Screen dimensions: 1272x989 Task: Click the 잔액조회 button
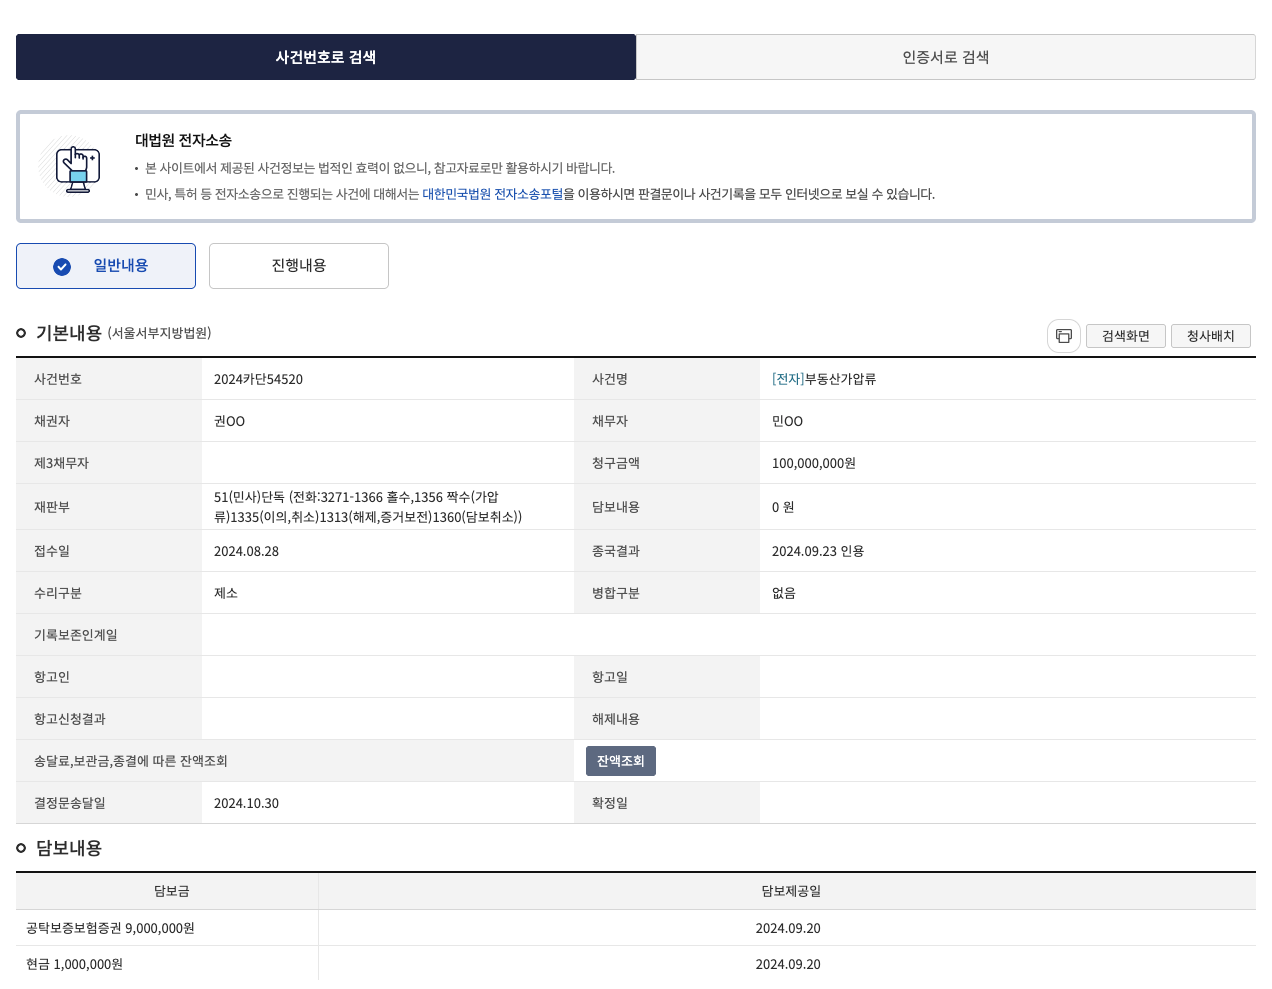(620, 761)
